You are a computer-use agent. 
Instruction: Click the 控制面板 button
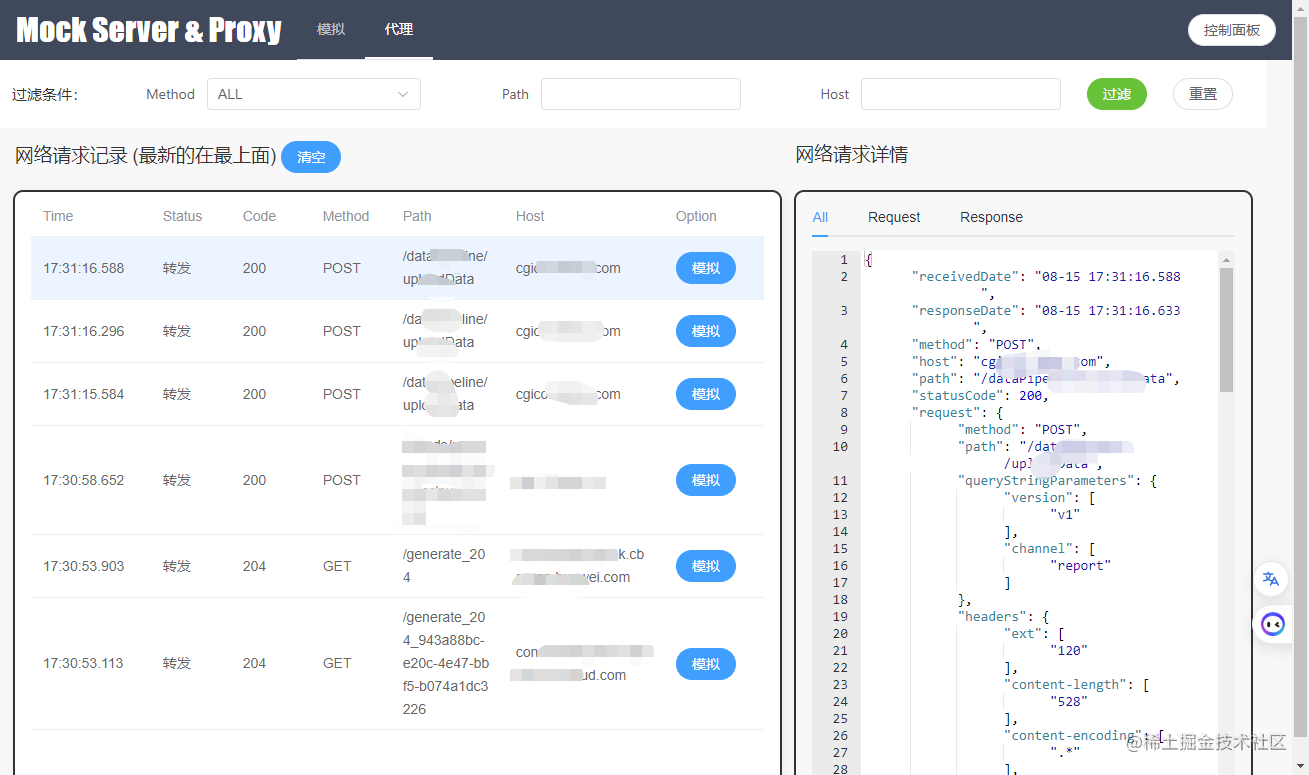pos(1232,30)
